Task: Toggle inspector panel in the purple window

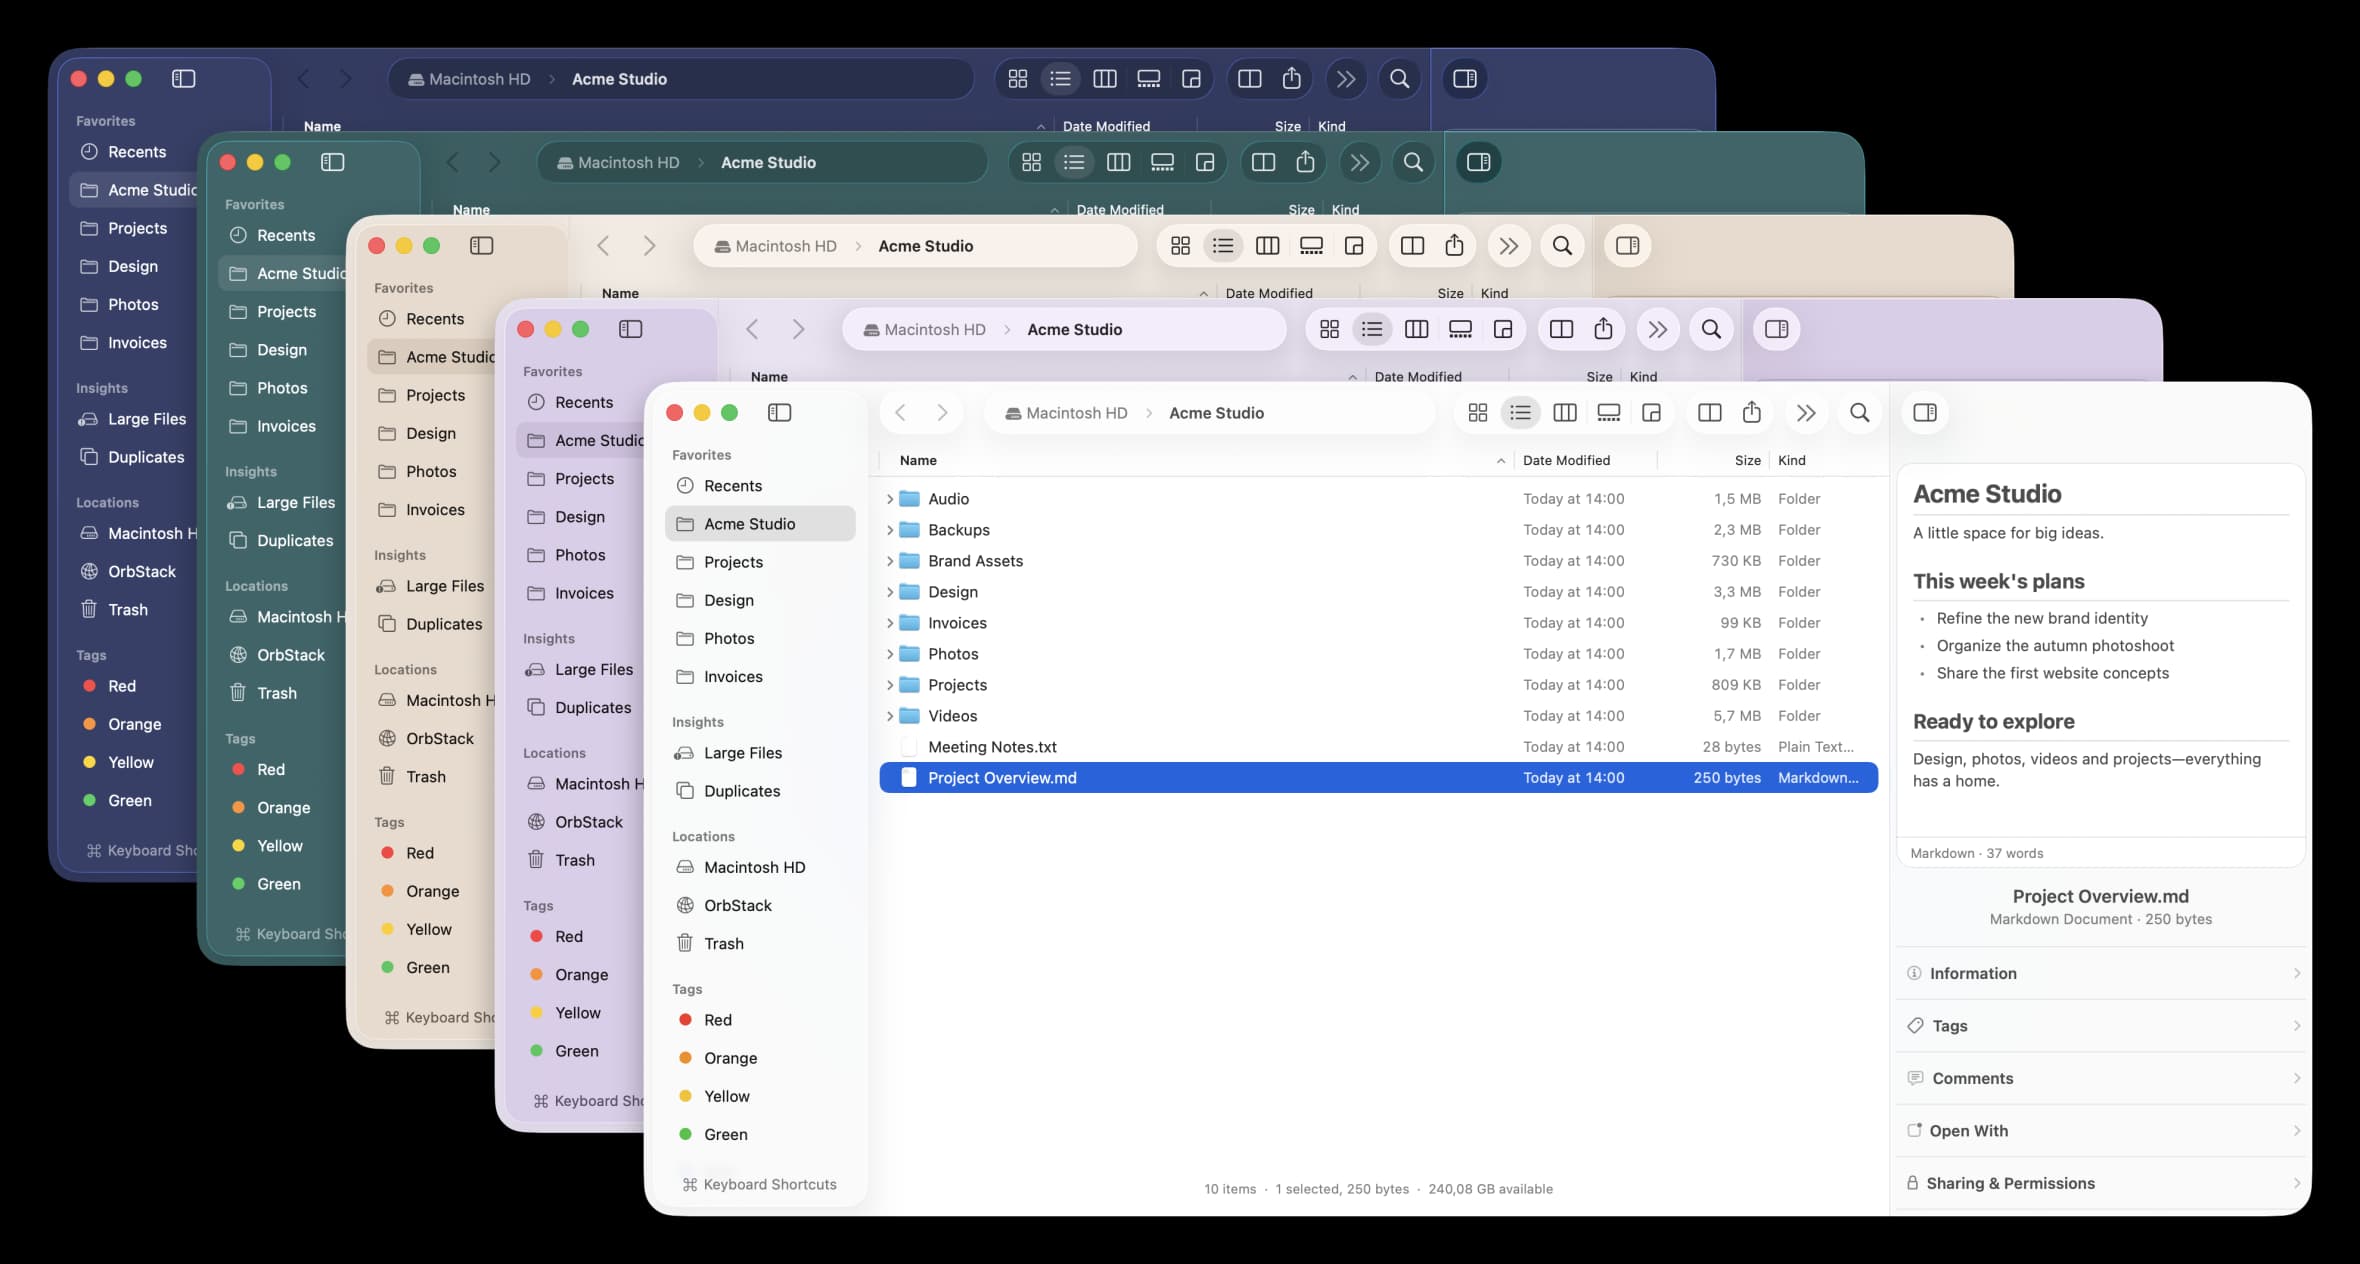Action: [1776, 329]
